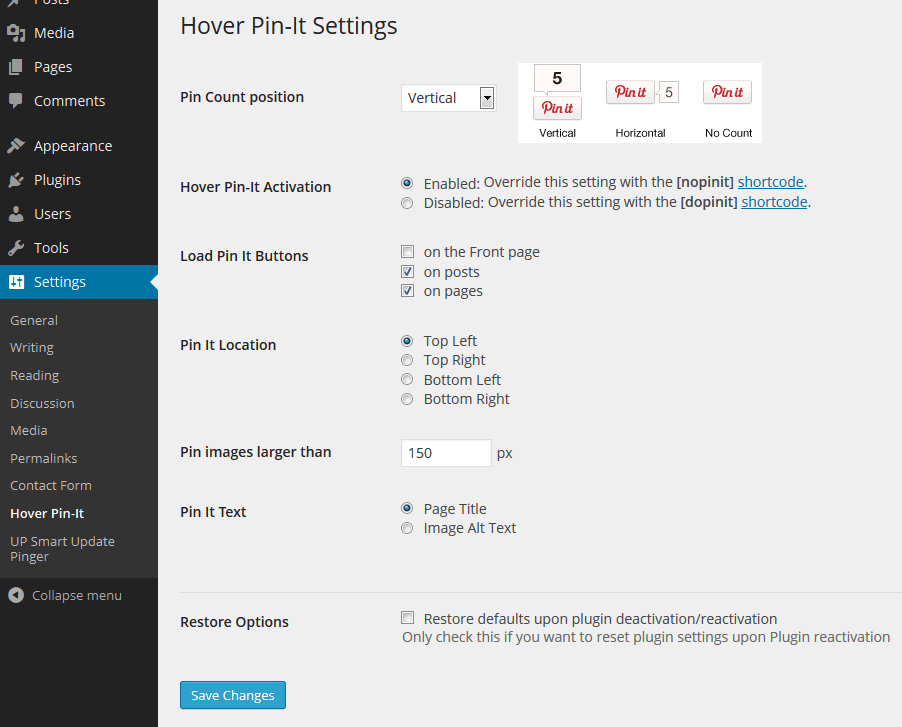902x727 pixels.
Task: Open the shortcode link beside [nopinit]
Action: [771, 183]
